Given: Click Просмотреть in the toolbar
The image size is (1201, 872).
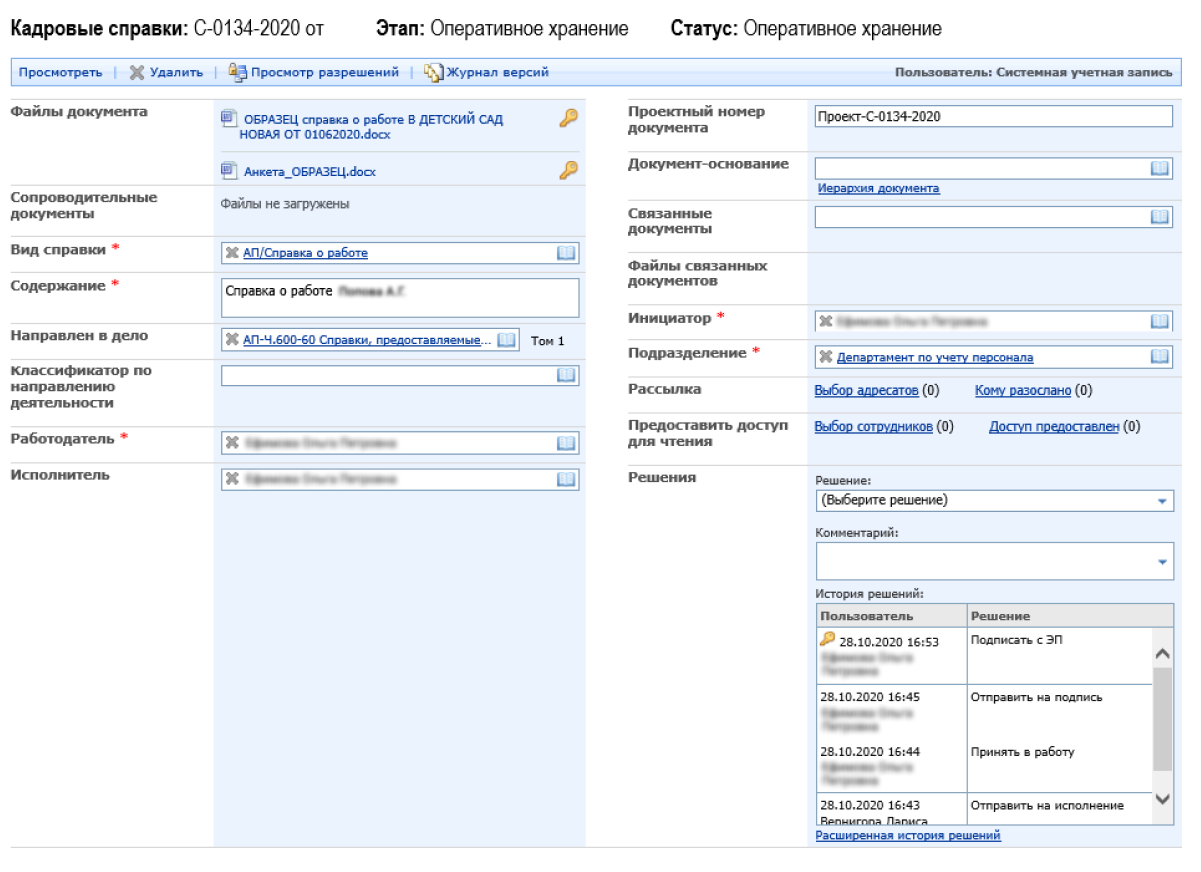Looking at the screenshot, I should pos(60,72).
